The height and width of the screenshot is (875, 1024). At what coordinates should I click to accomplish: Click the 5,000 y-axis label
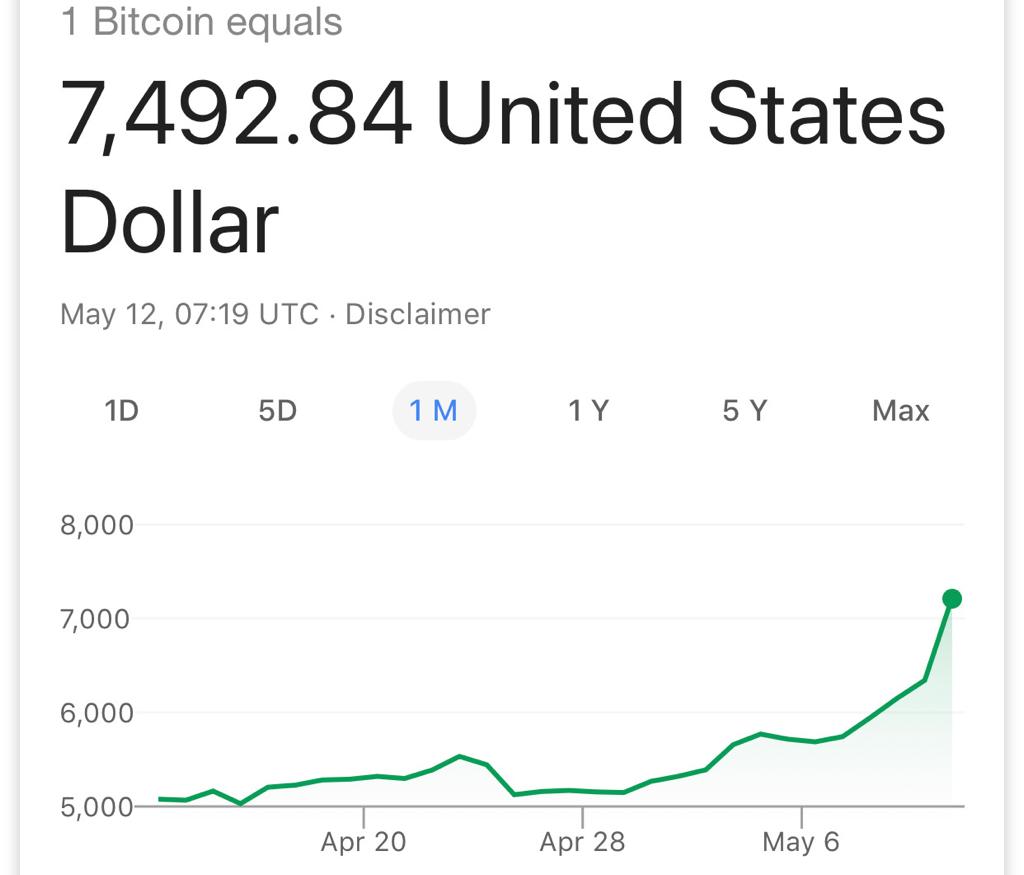[97, 807]
